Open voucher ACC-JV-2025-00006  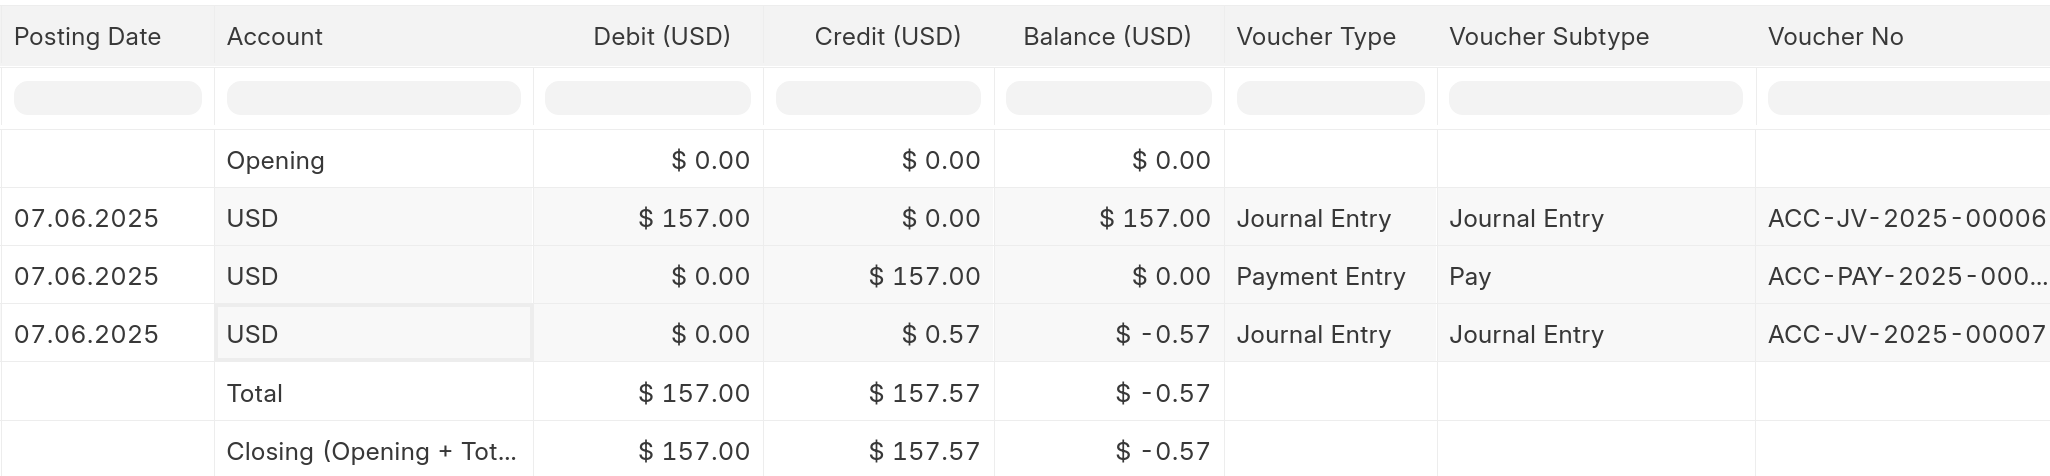pyautogui.click(x=1906, y=219)
